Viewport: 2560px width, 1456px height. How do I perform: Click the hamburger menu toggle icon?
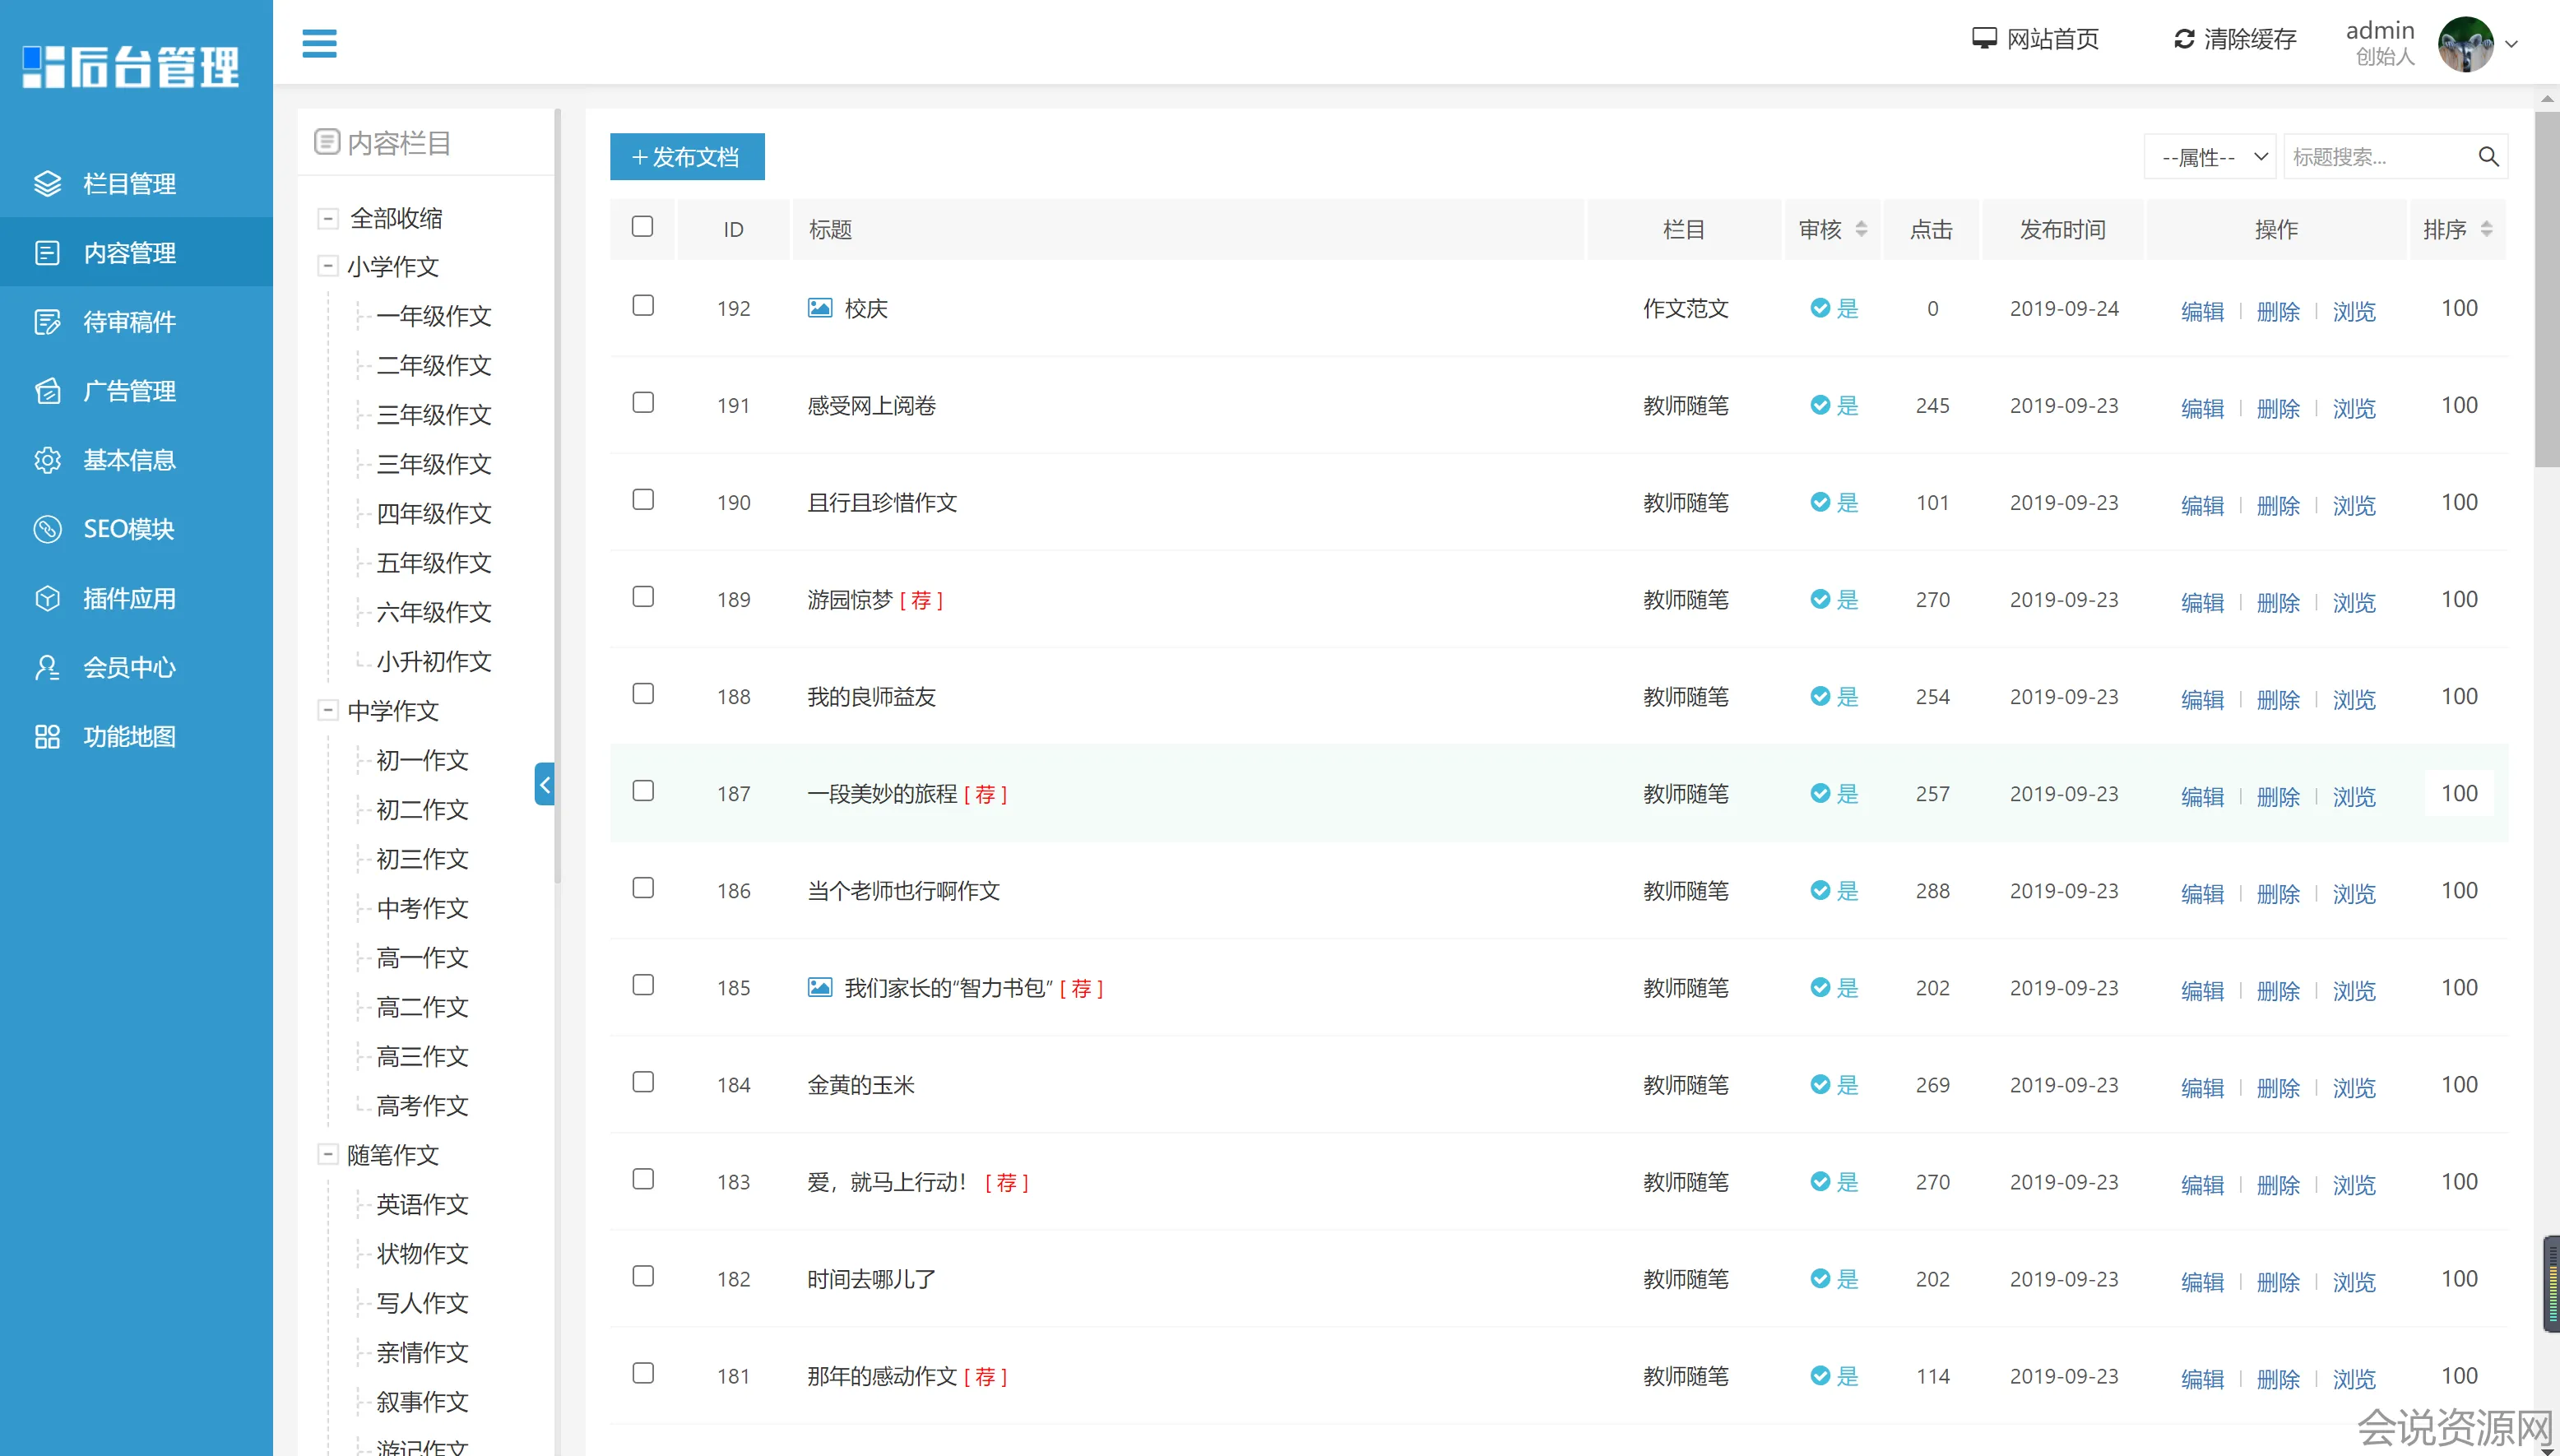[319, 43]
